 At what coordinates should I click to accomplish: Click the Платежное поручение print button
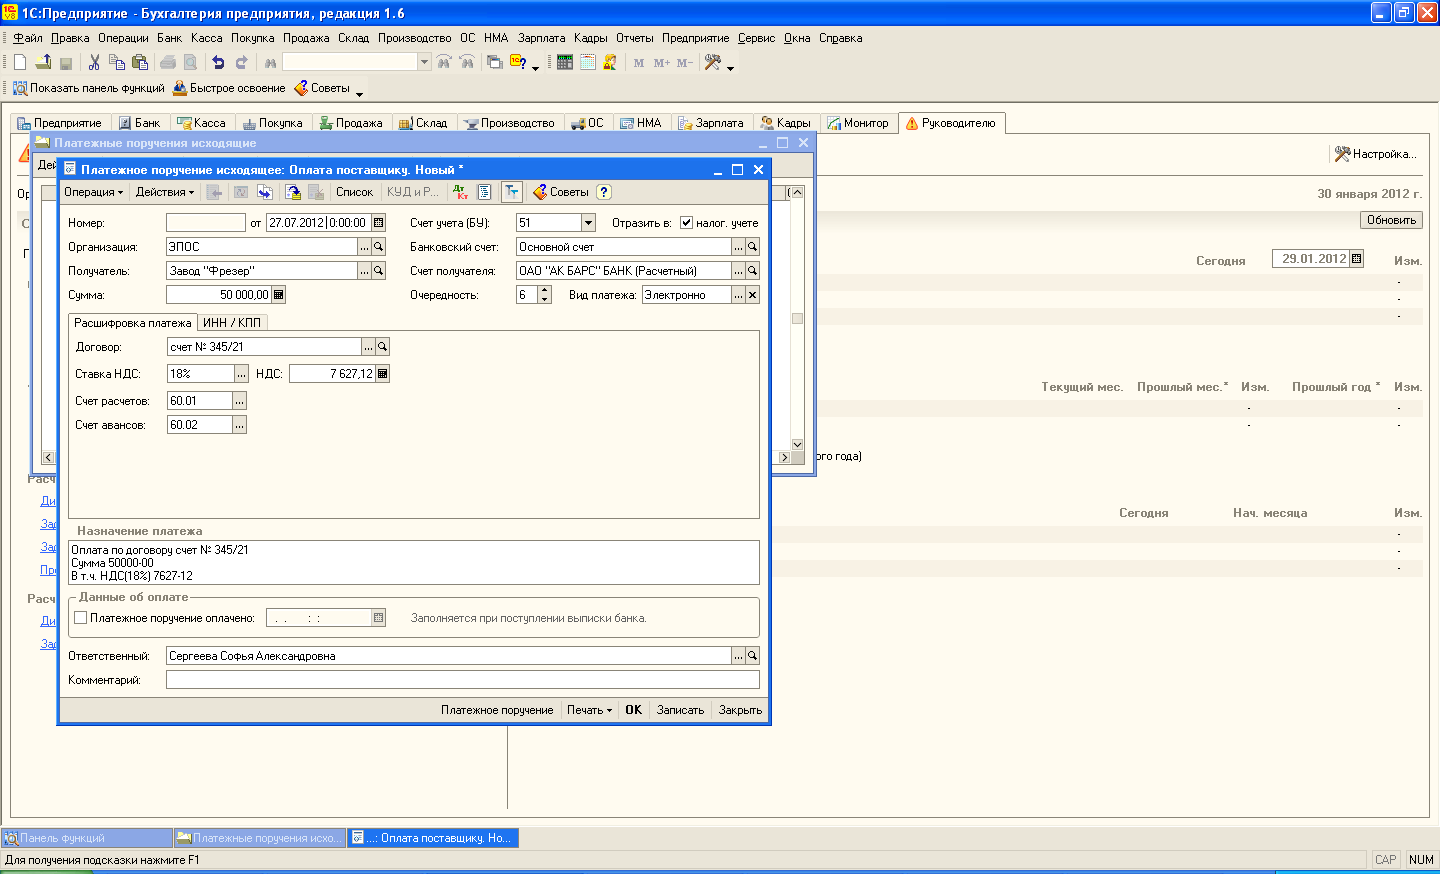[x=497, y=710]
